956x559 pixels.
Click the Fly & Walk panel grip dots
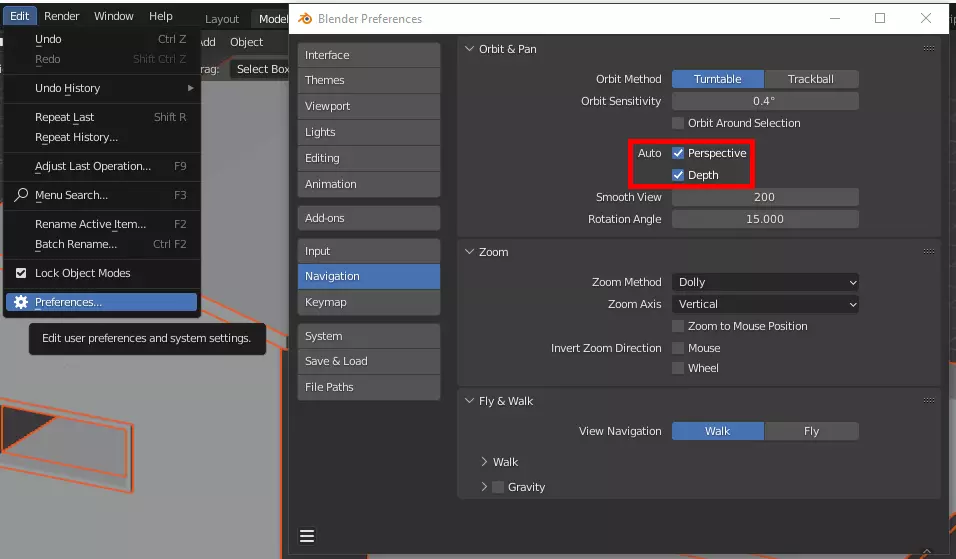click(929, 401)
